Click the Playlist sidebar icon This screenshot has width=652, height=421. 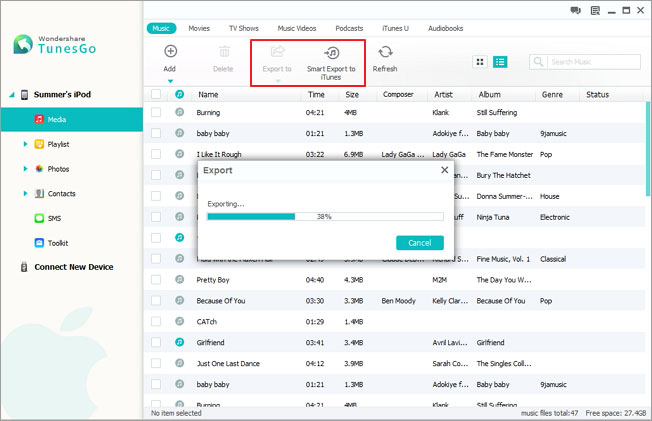39,144
